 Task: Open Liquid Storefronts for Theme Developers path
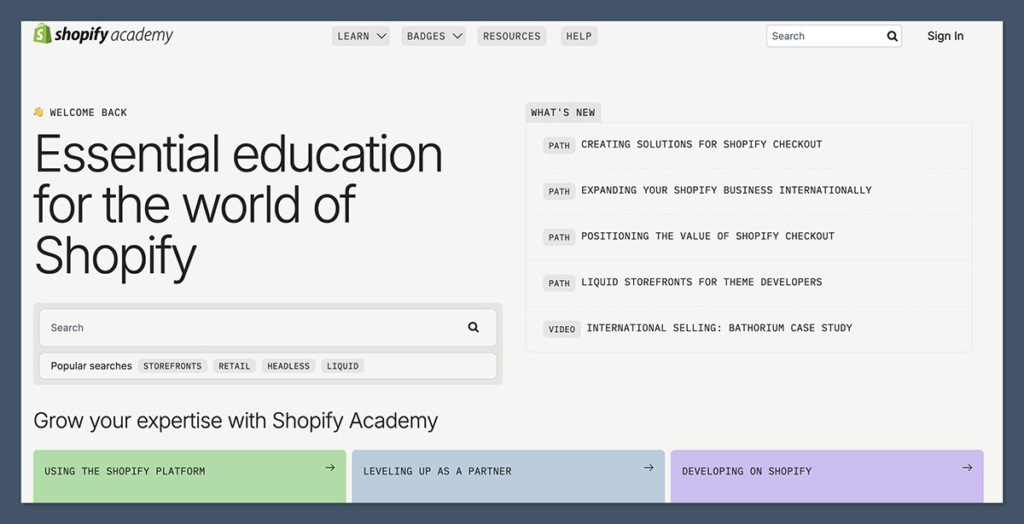[x=748, y=282]
